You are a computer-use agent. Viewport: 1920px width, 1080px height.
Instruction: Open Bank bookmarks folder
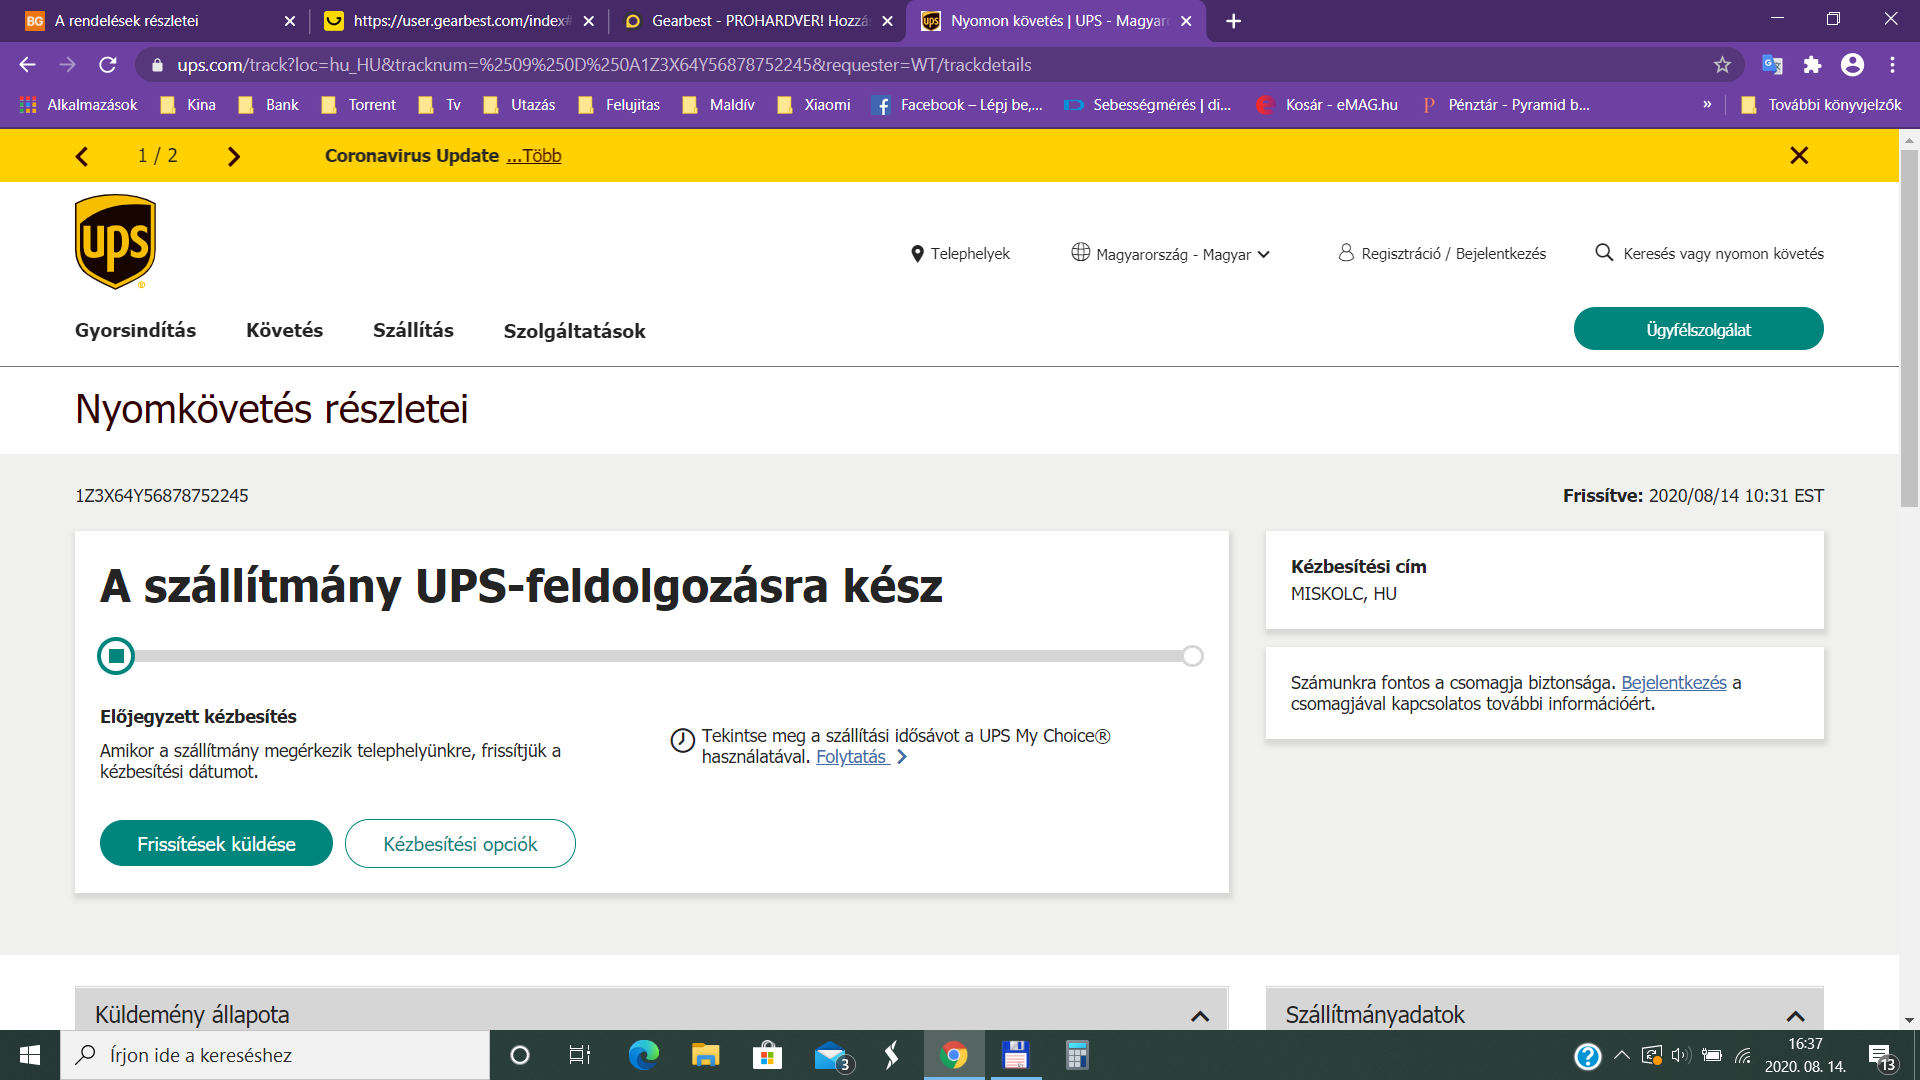tap(268, 105)
